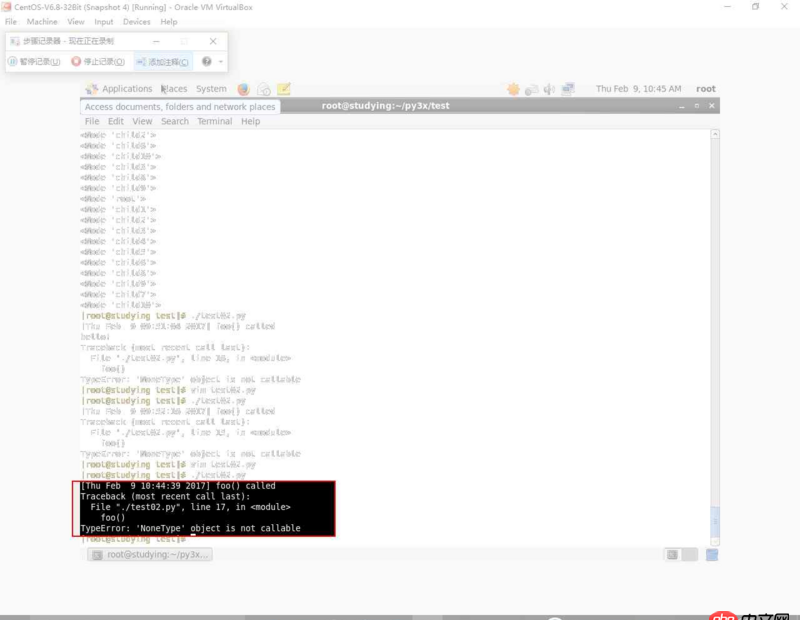Expand the step recorder help dropdown arrow
The height and width of the screenshot is (620, 800).
[221, 62]
